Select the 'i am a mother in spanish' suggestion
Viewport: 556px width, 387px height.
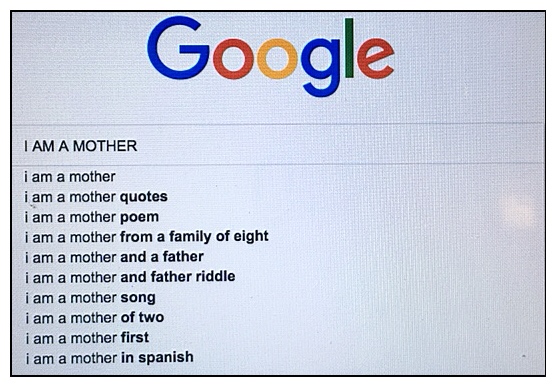click(x=109, y=358)
